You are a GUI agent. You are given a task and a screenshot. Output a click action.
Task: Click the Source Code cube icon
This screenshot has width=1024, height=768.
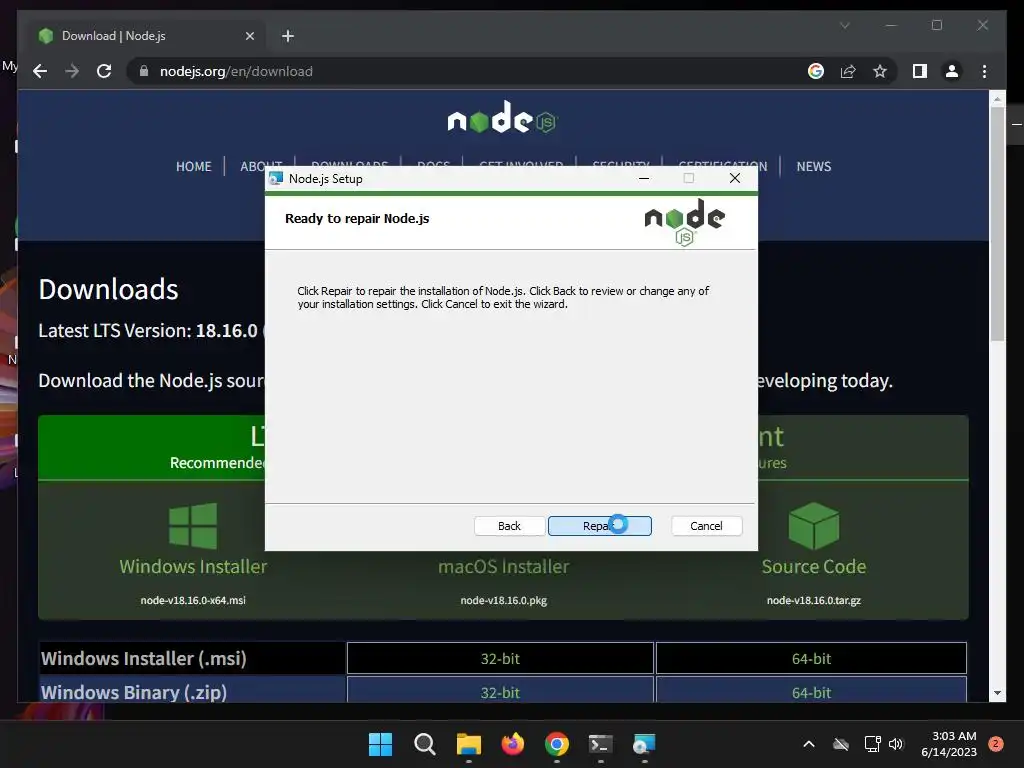coord(814,526)
